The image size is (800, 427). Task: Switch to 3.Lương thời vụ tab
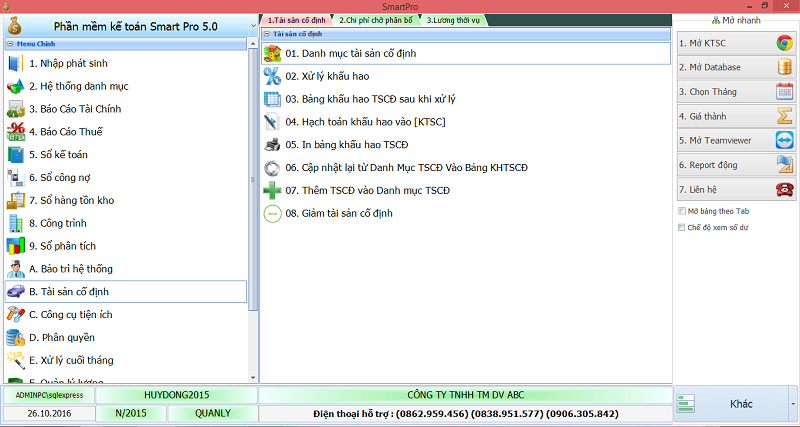coord(453,20)
